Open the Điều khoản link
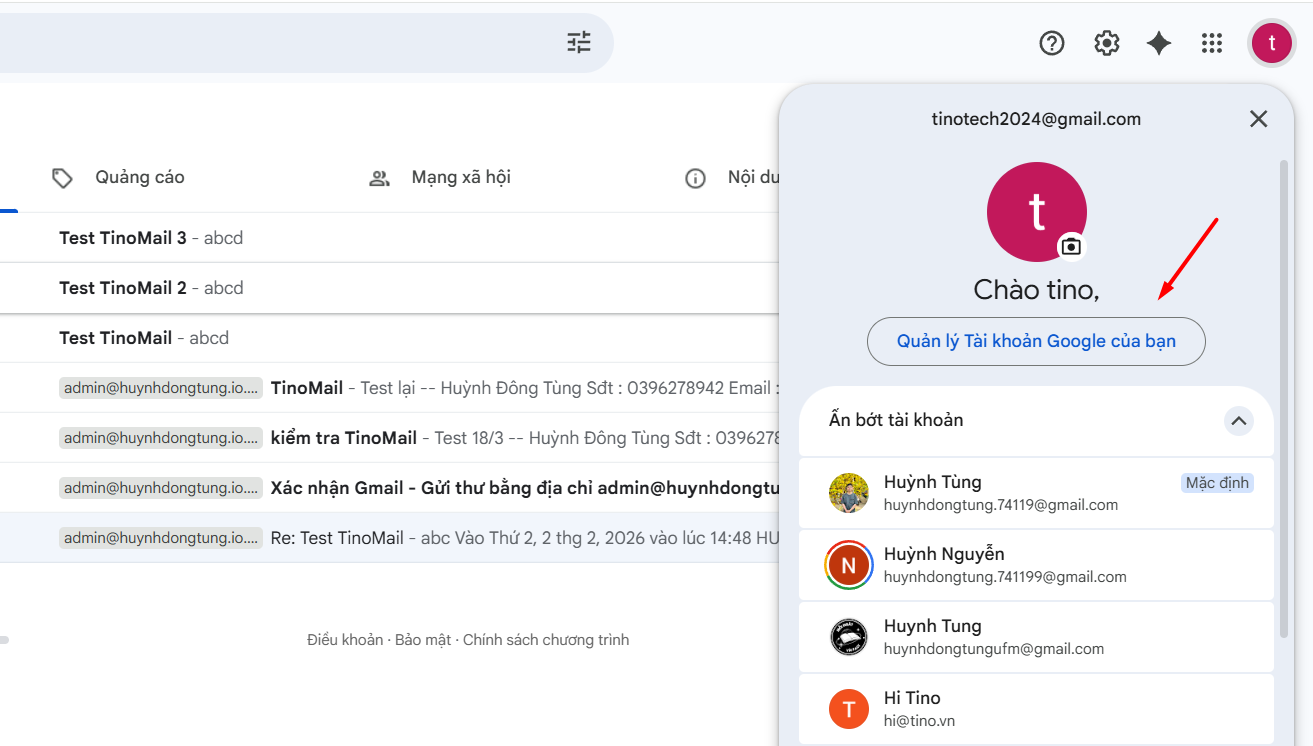The image size is (1313, 746). (345, 640)
